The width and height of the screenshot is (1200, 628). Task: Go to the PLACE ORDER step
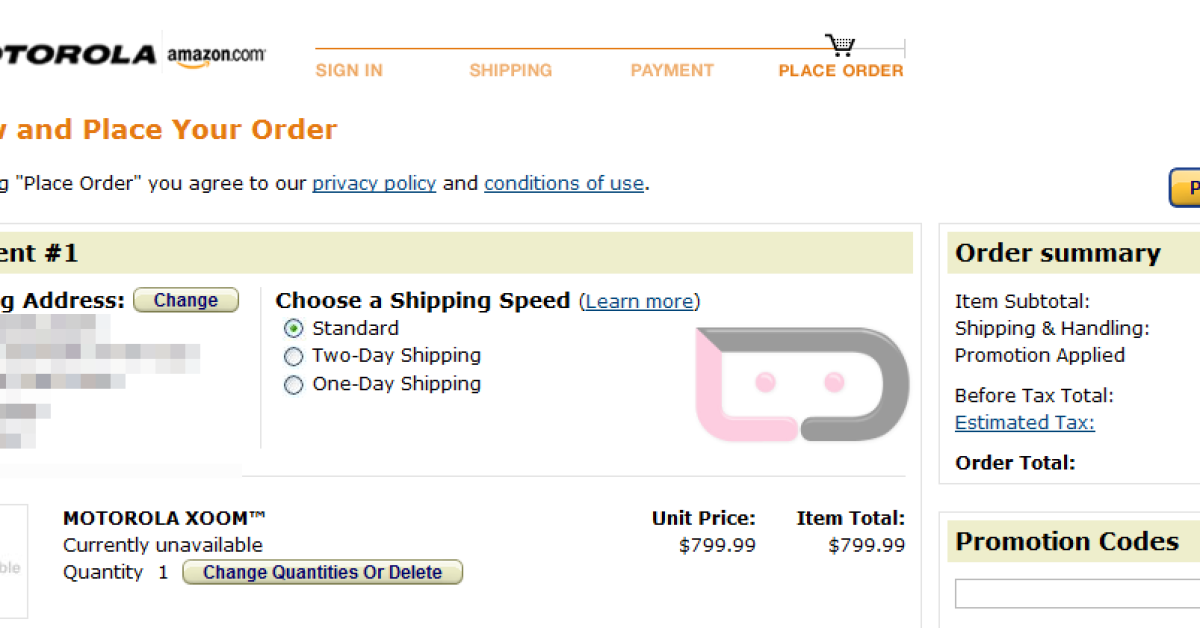point(840,71)
